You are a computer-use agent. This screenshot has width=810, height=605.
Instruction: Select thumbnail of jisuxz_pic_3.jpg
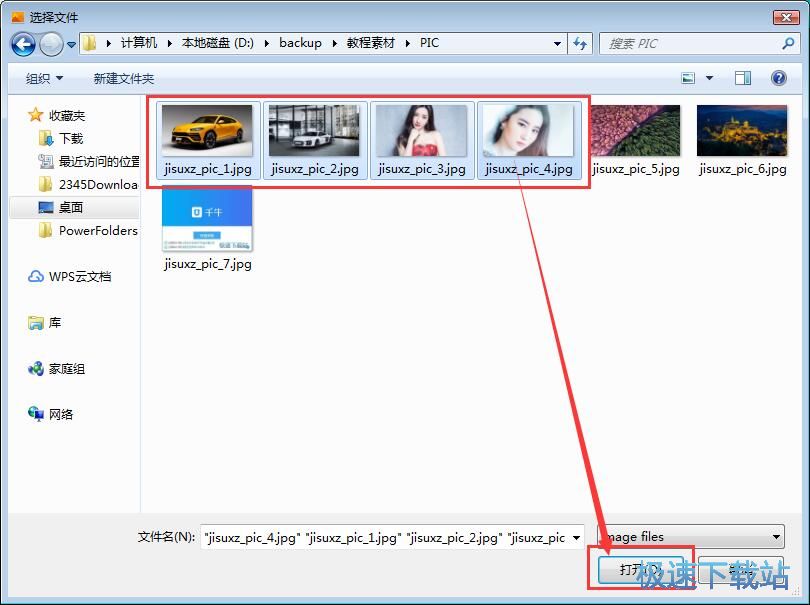[x=422, y=131]
